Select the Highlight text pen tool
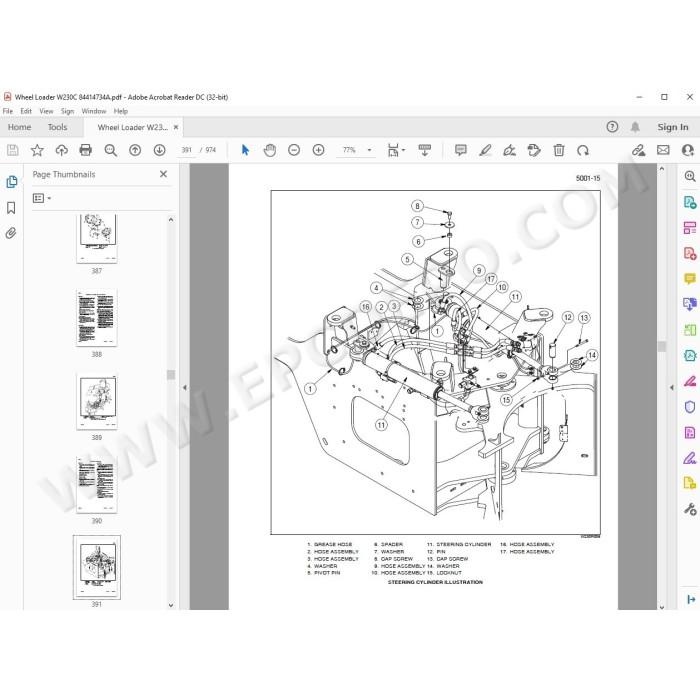 click(485, 150)
